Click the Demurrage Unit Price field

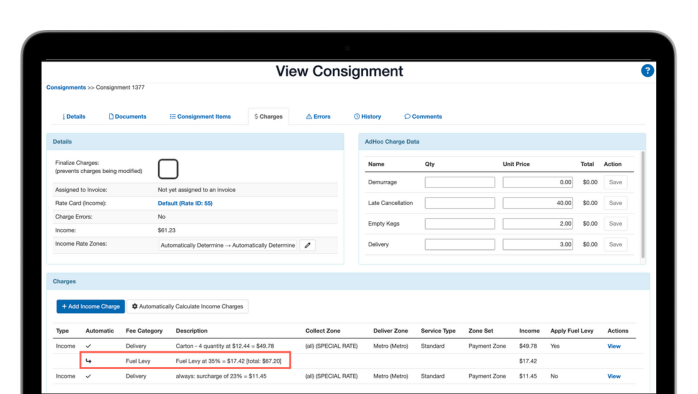click(x=538, y=182)
